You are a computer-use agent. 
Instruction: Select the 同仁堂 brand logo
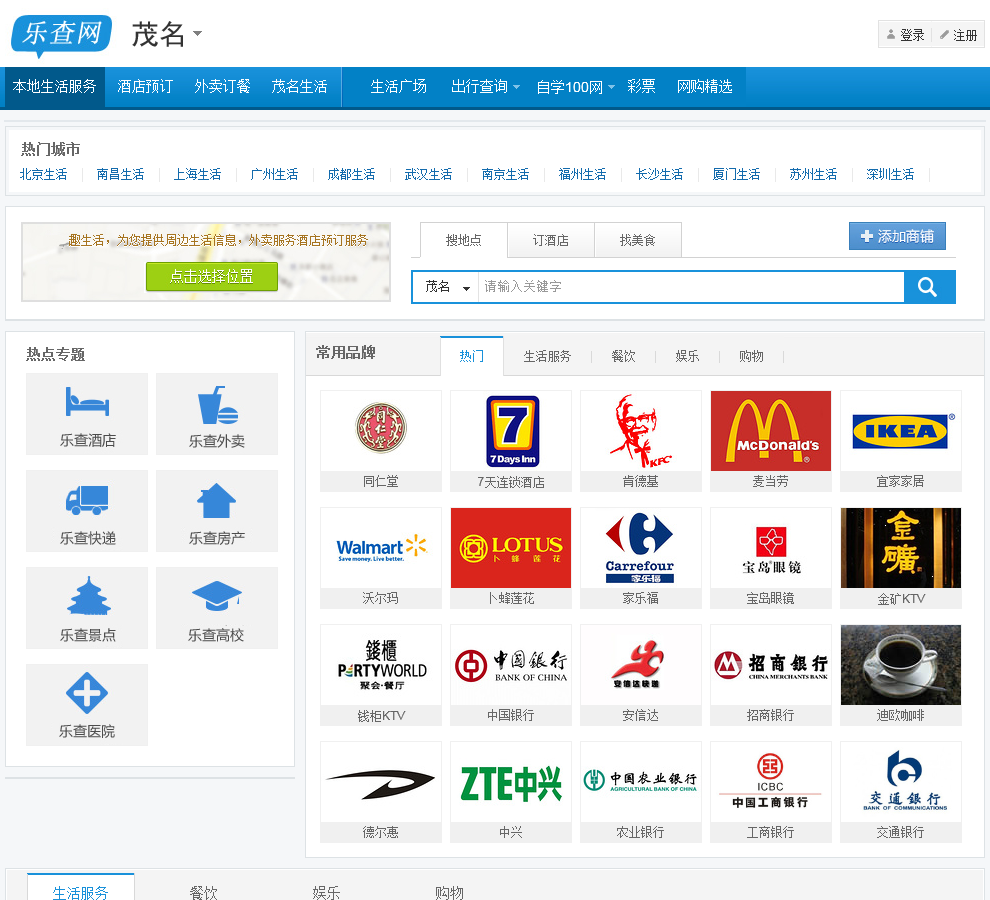(x=381, y=431)
